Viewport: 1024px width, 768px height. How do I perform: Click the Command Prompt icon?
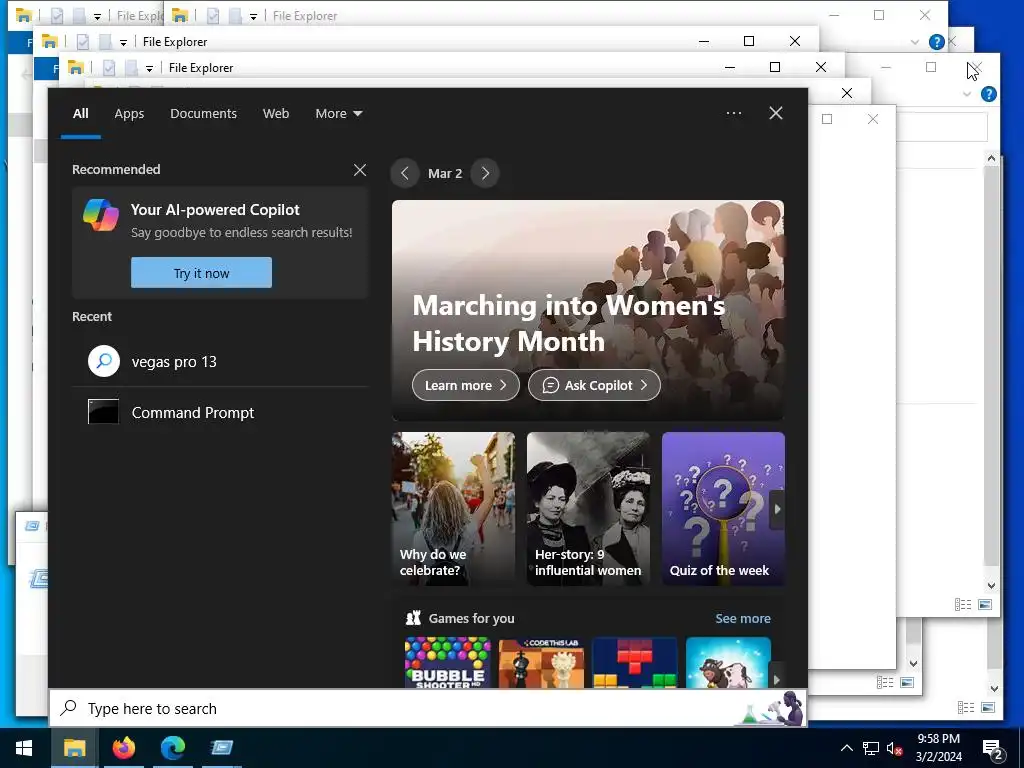coord(103,411)
